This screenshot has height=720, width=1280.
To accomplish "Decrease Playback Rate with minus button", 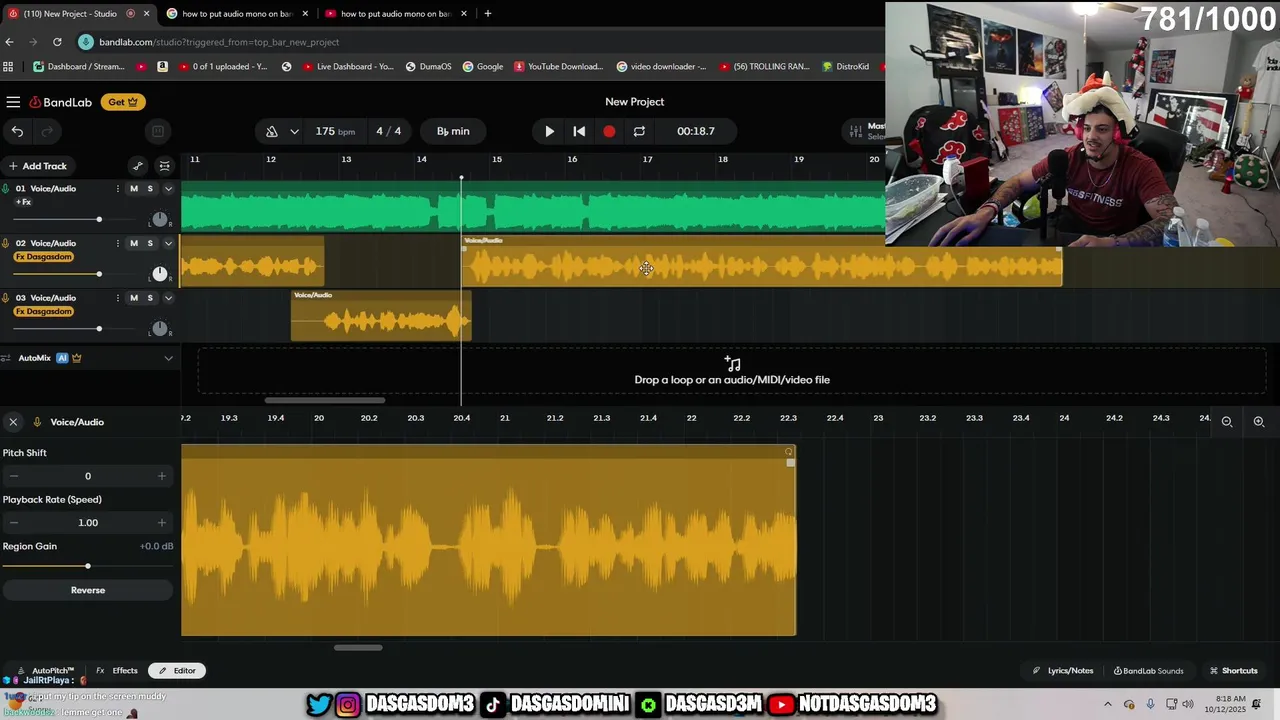I will 13,522.
